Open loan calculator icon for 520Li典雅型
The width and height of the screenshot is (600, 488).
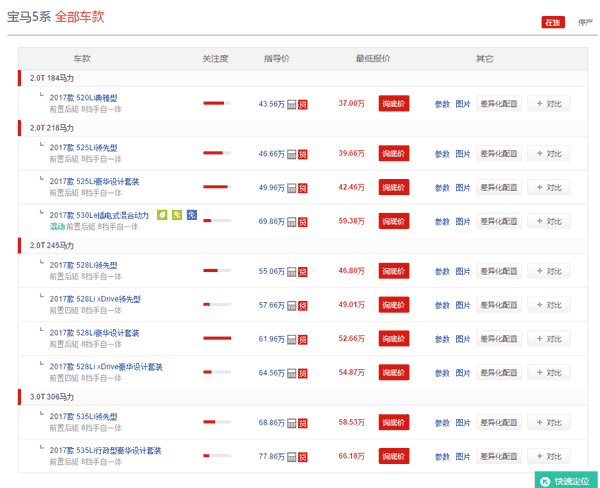[x=292, y=104]
